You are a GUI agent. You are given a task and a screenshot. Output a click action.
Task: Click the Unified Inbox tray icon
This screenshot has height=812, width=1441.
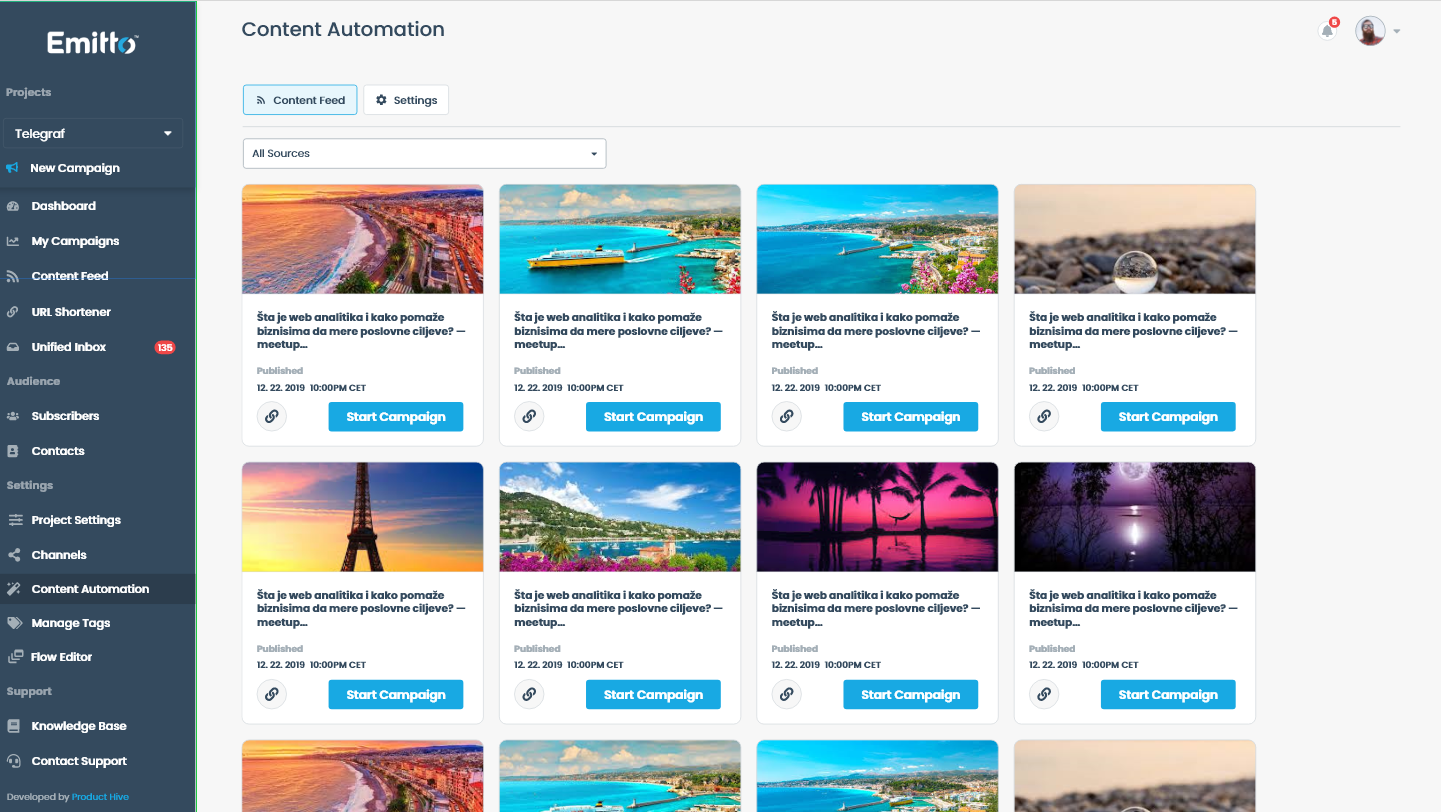13,347
